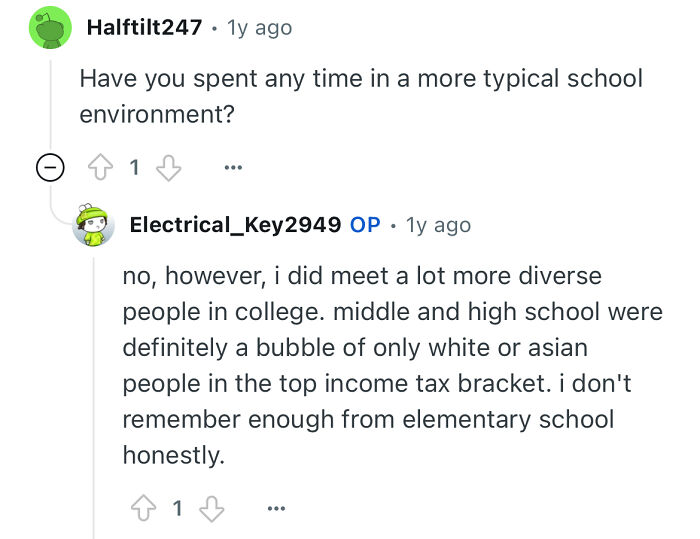Click the timestamp on Electrical_Key2949's reply
Image resolution: width=700 pixels, height=539 pixels.
(x=436, y=225)
